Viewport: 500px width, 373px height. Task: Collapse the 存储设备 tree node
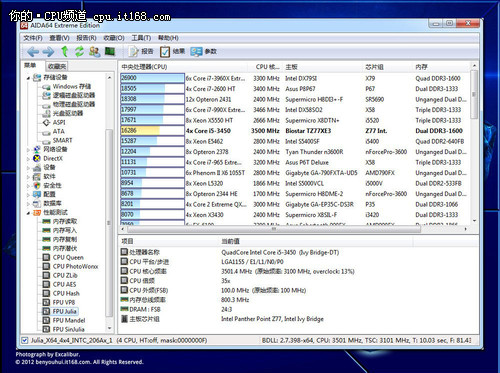(28, 78)
